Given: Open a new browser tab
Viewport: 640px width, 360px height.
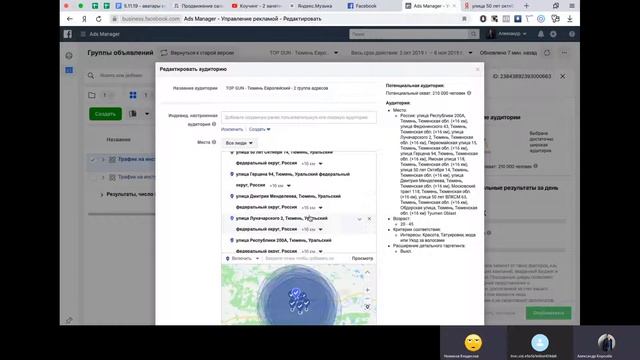Looking at the screenshot, I should 526,6.
